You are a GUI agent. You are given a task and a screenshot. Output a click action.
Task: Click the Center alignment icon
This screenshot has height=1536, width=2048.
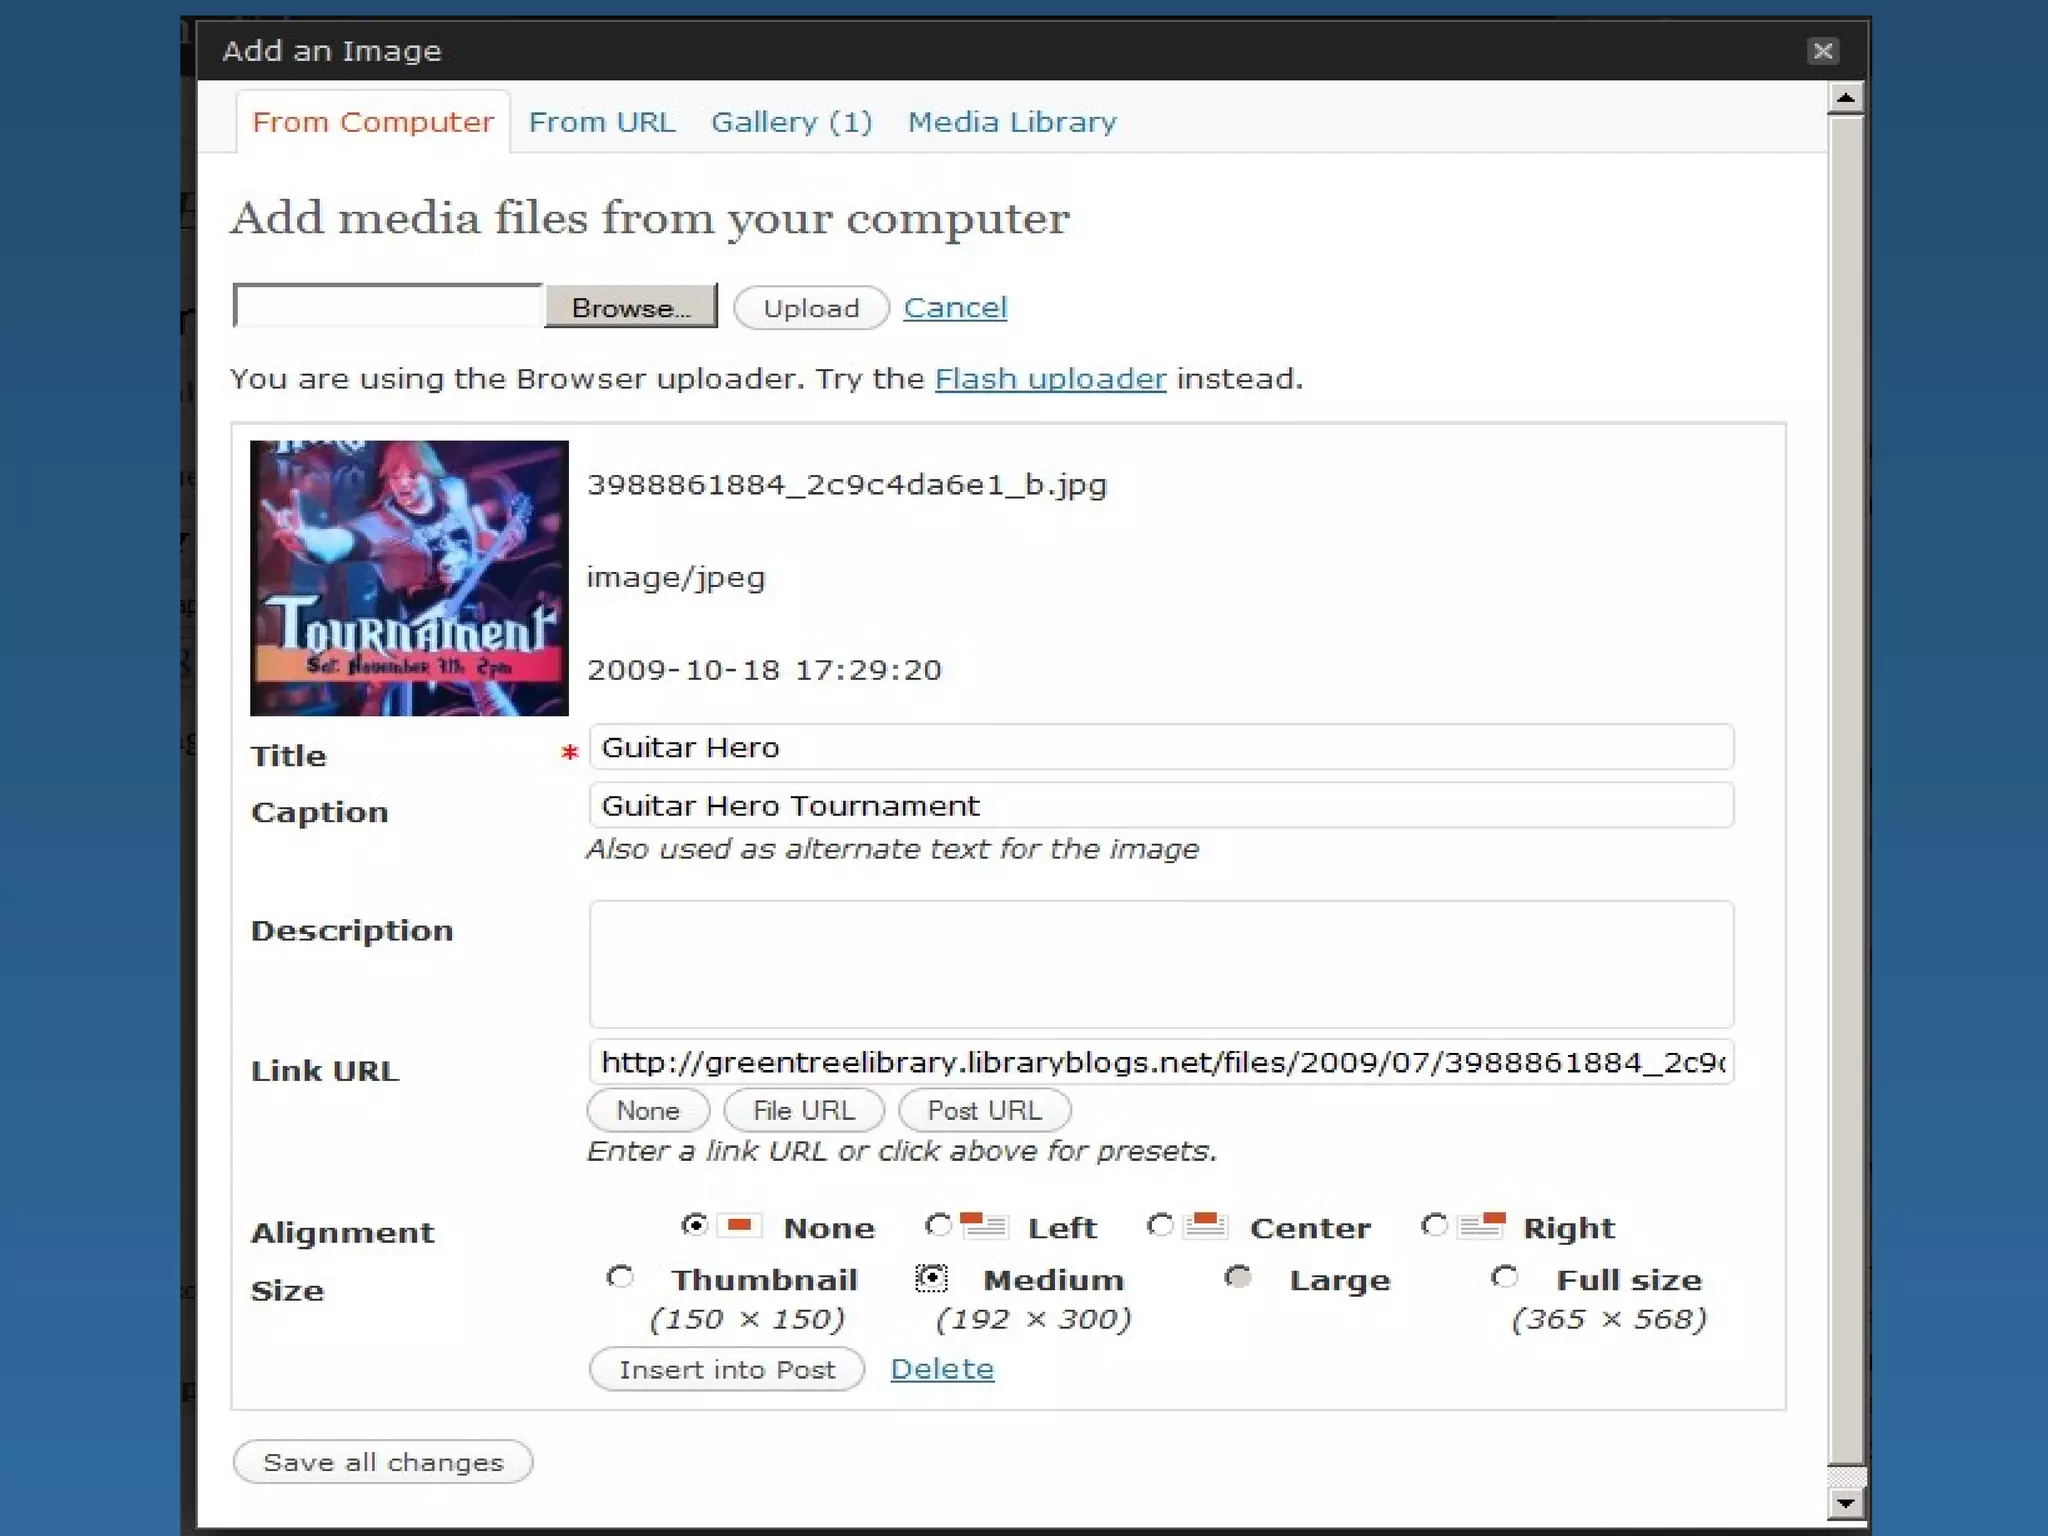1206,1225
